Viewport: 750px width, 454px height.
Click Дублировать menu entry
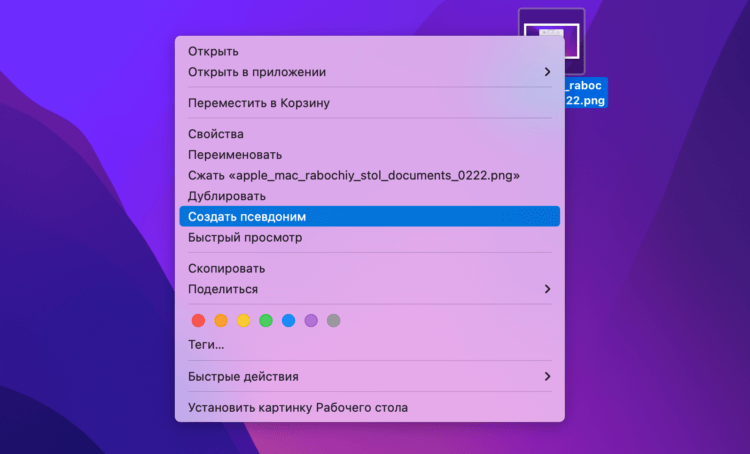click(x=369, y=196)
